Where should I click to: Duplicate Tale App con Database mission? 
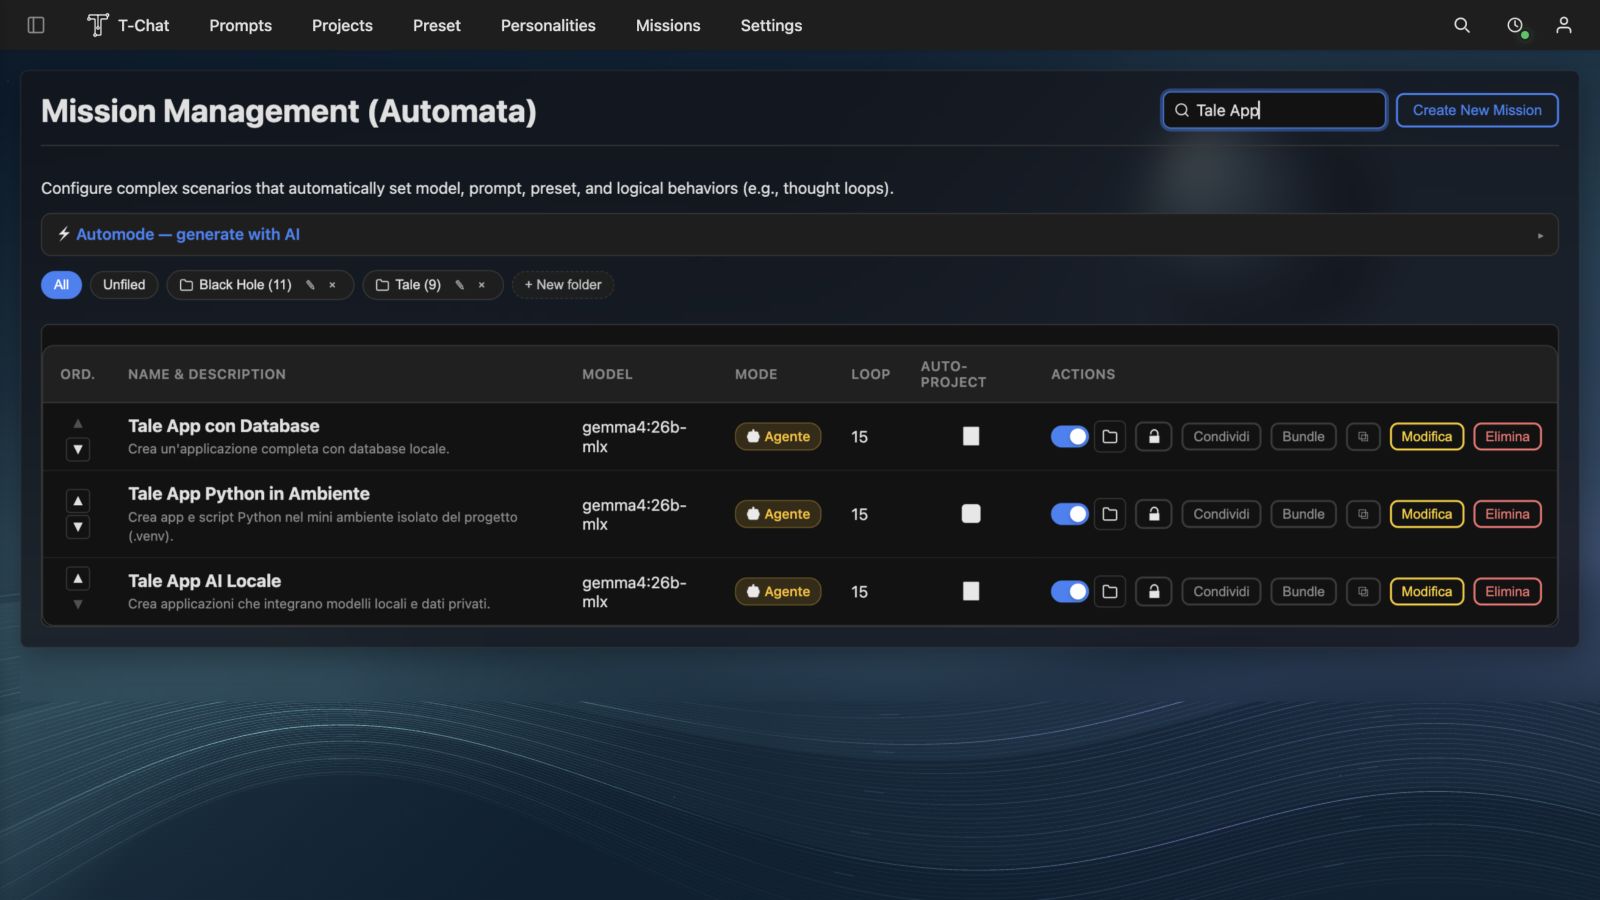1363,436
